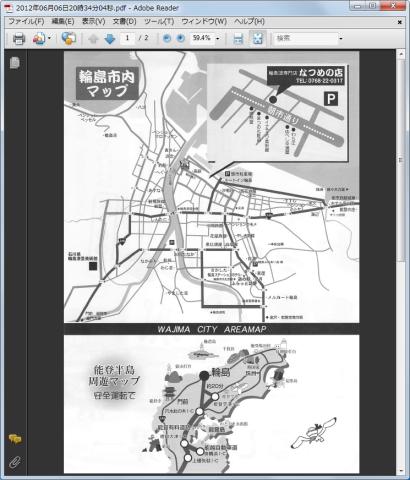Click the vertical scrollbar thumb
This screenshot has height=480, width=410.
pyautogui.click(x=400, y=159)
